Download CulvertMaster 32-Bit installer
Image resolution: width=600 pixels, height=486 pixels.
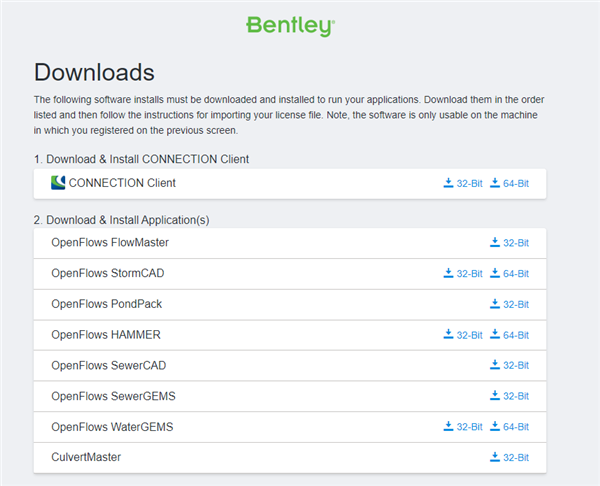(509, 457)
